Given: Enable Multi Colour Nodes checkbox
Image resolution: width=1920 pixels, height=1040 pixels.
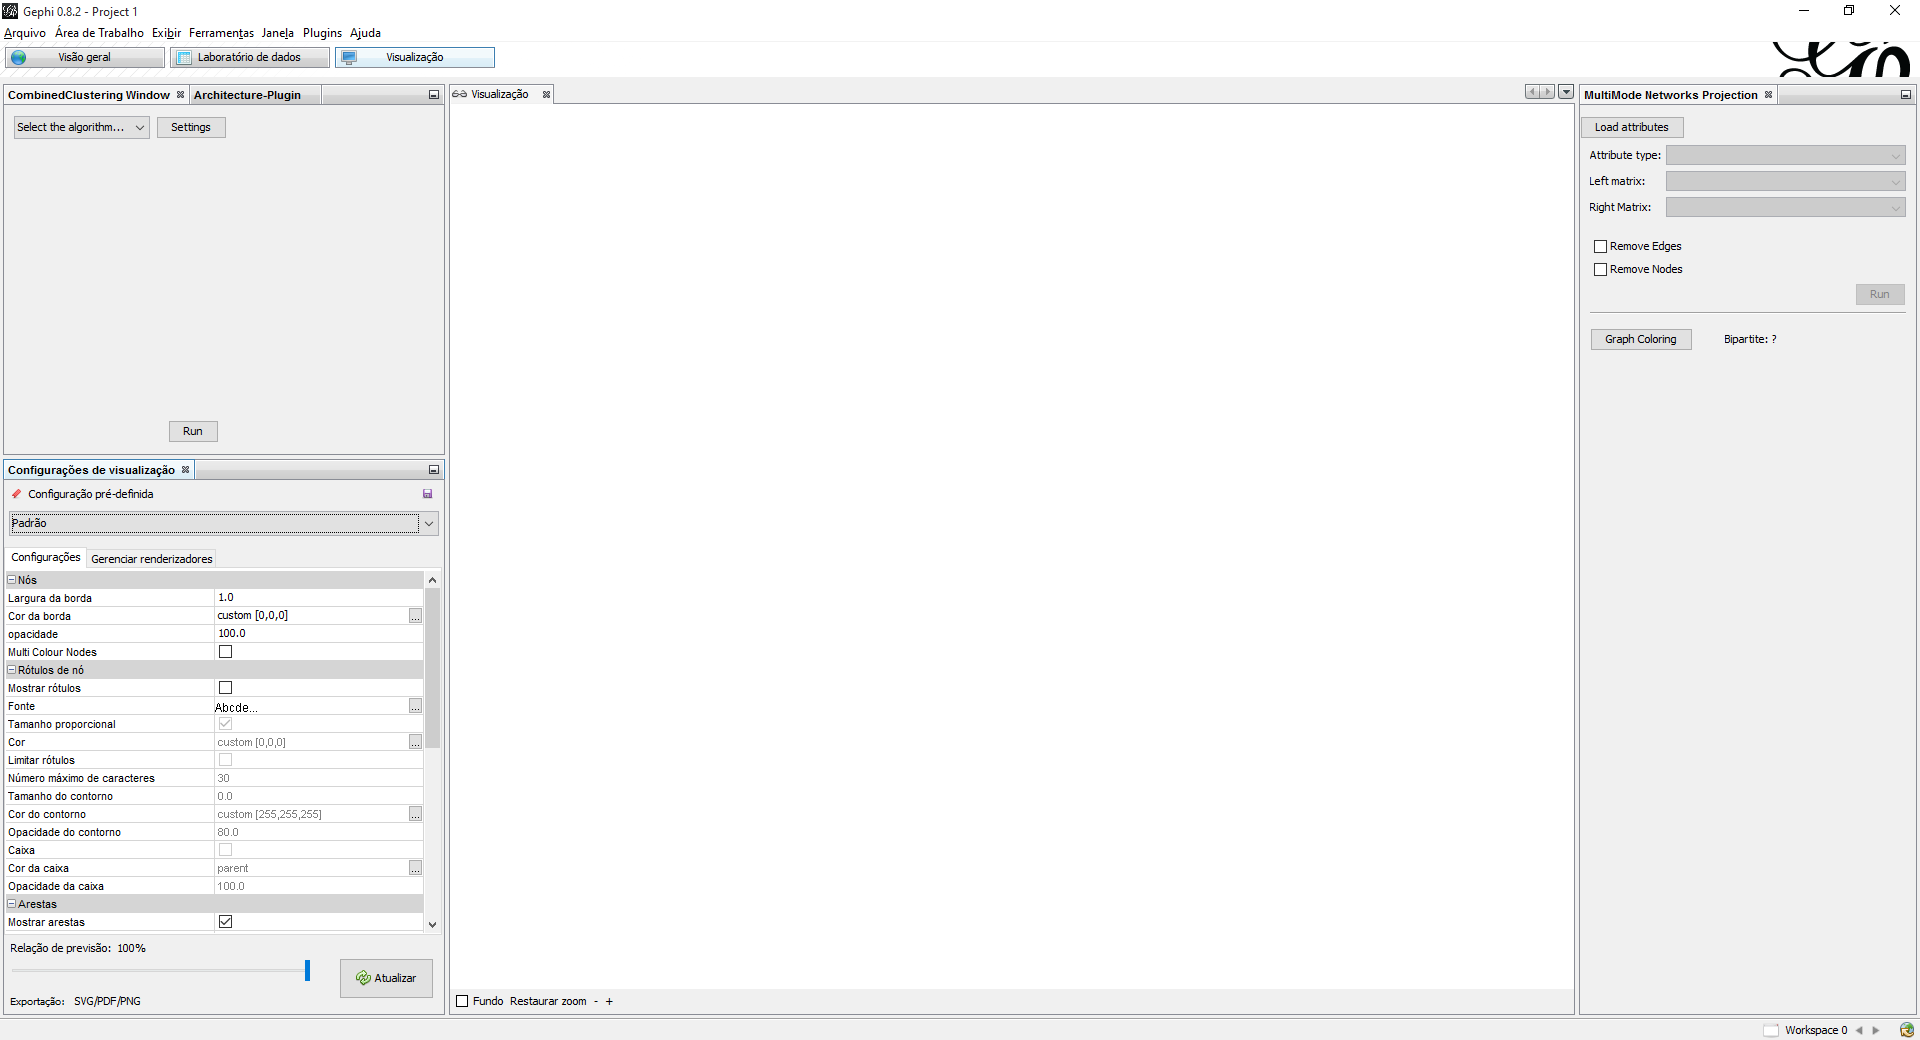Looking at the screenshot, I should pyautogui.click(x=225, y=652).
